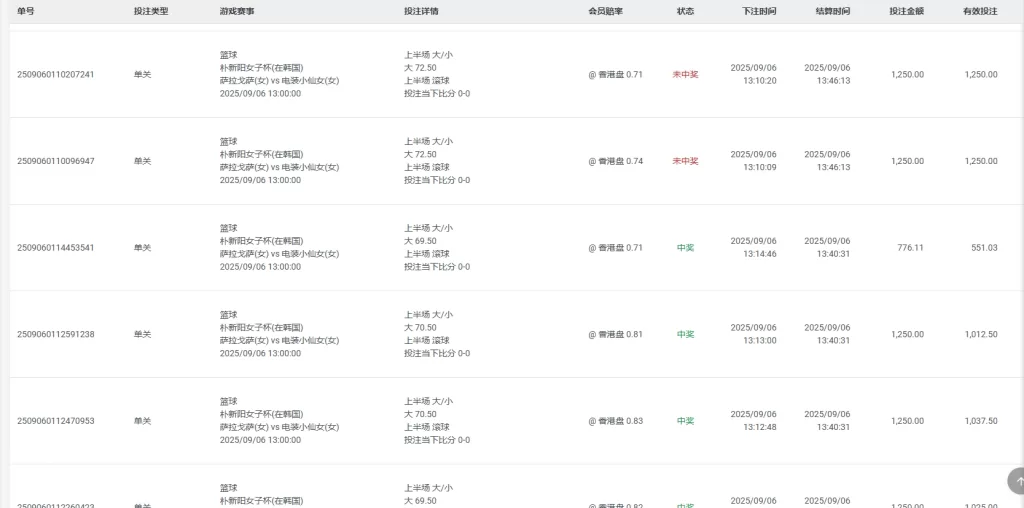Screen dimensions: 1024x508
Task: Click bet time 13:12:48
Action: (760, 428)
